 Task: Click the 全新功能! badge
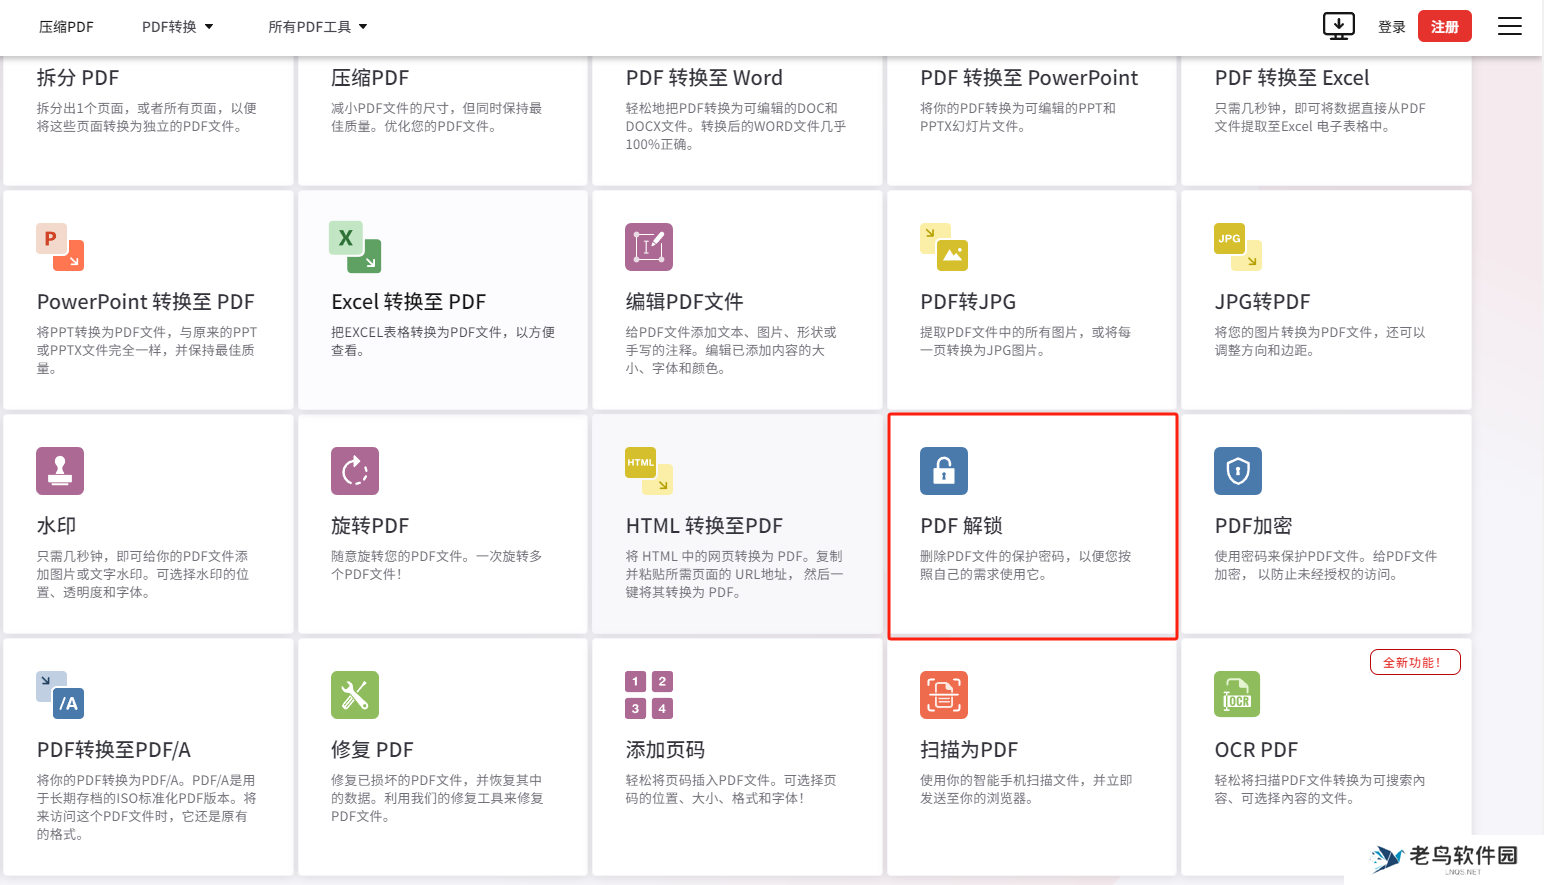pyautogui.click(x=1415, y=662)
